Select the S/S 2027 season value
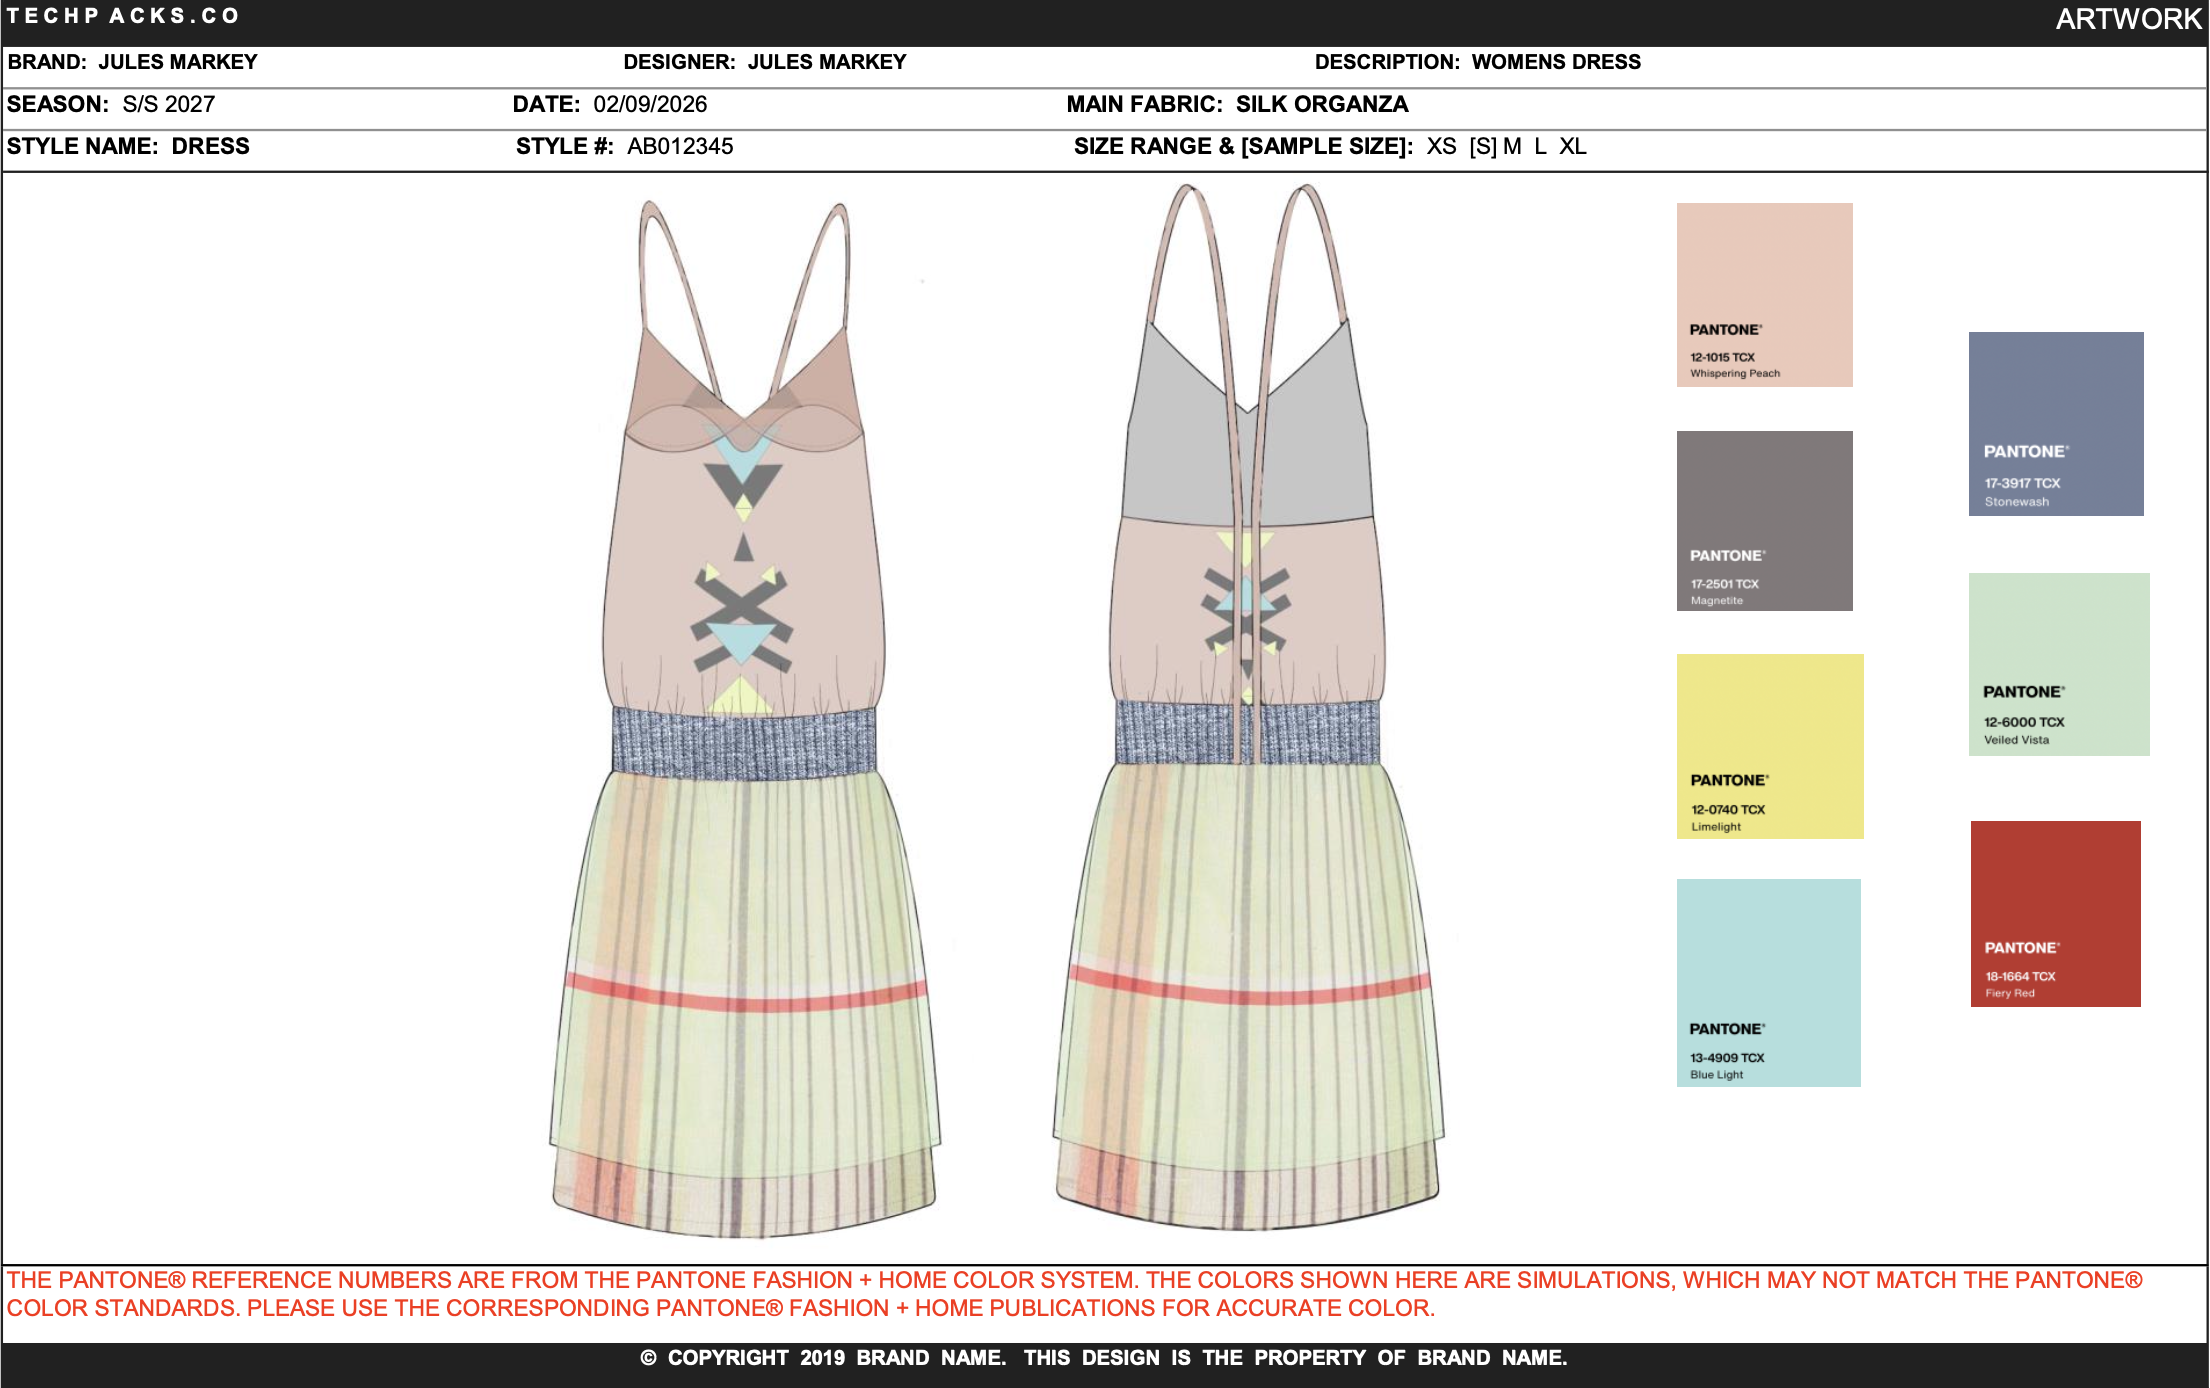The height and width of the screenshot is (1388, 2210). click(x=168, y=104)
